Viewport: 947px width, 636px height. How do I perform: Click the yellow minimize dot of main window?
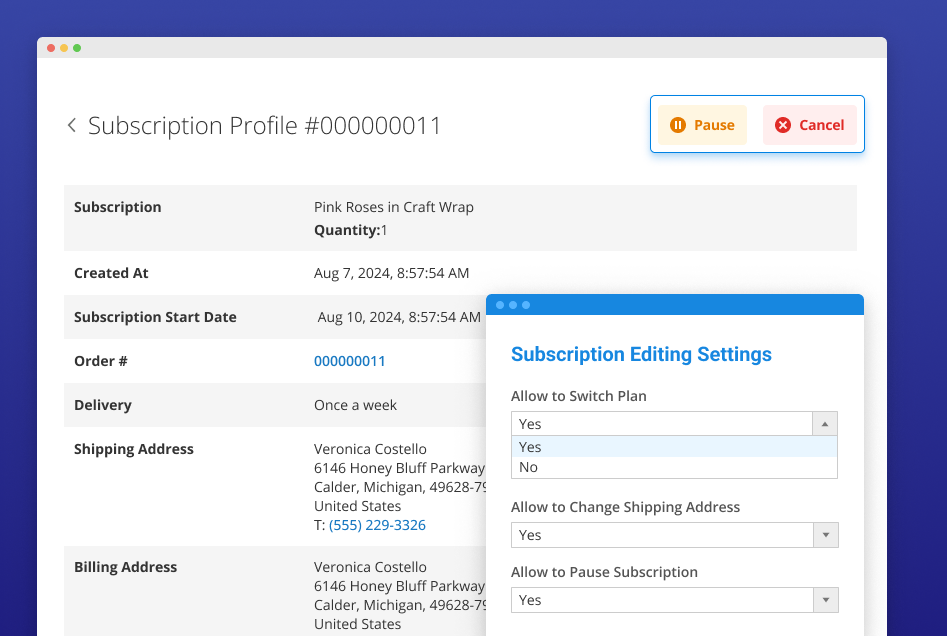[64, 48]
